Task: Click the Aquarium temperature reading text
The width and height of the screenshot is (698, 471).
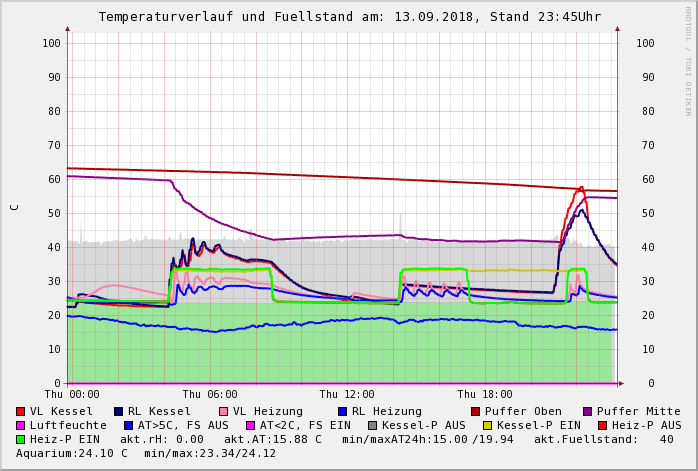Action: coord(72,453)
